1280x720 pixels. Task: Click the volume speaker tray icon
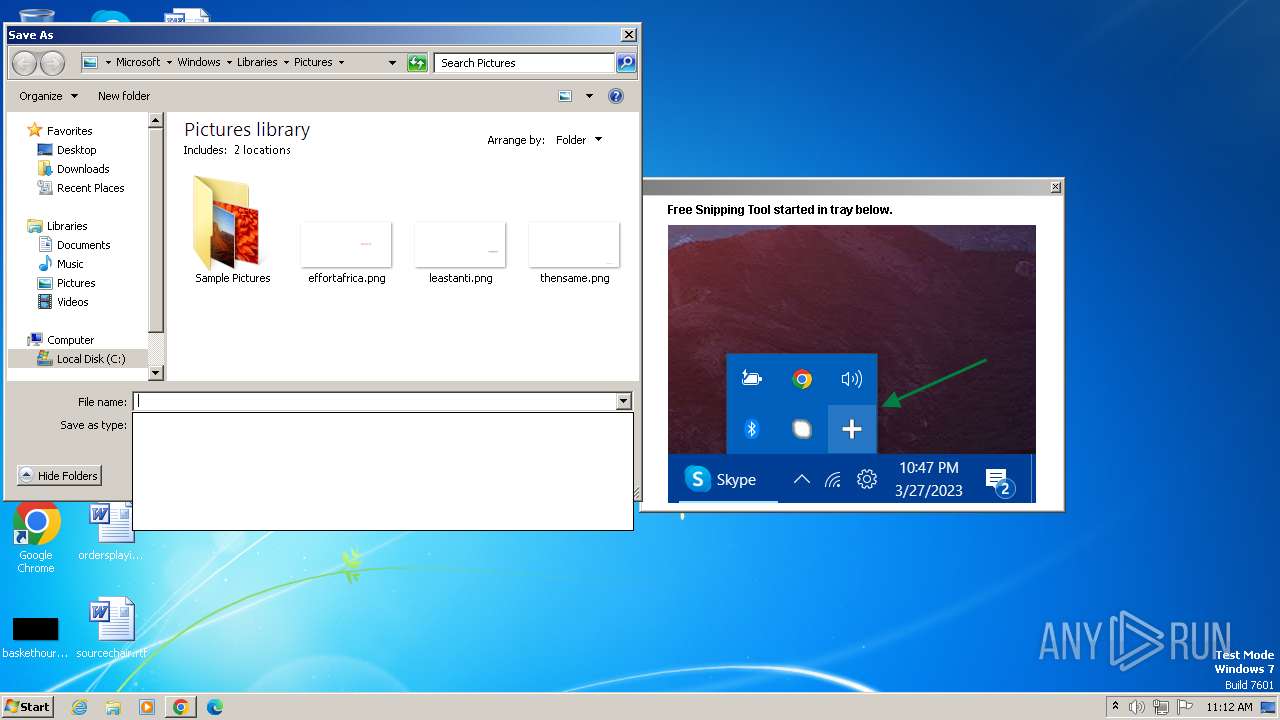1137,707
